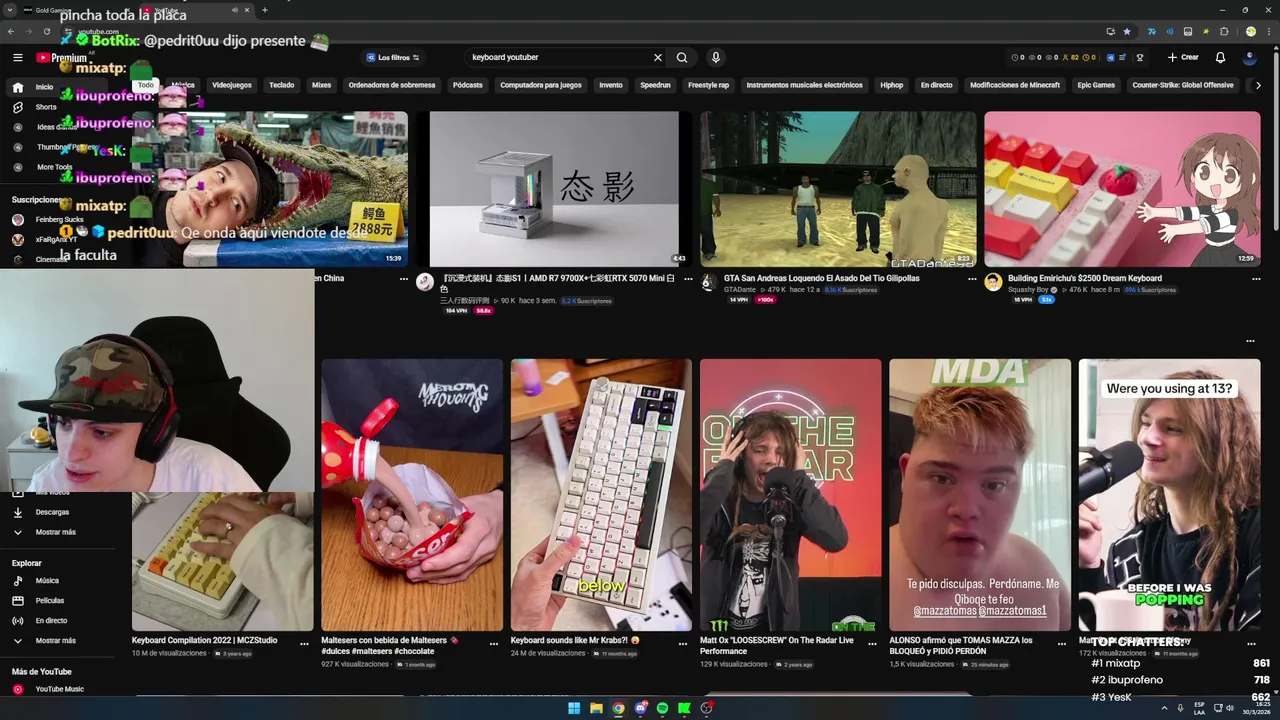Open Chrome's three-dot menu

click(x=1267, y=31)
